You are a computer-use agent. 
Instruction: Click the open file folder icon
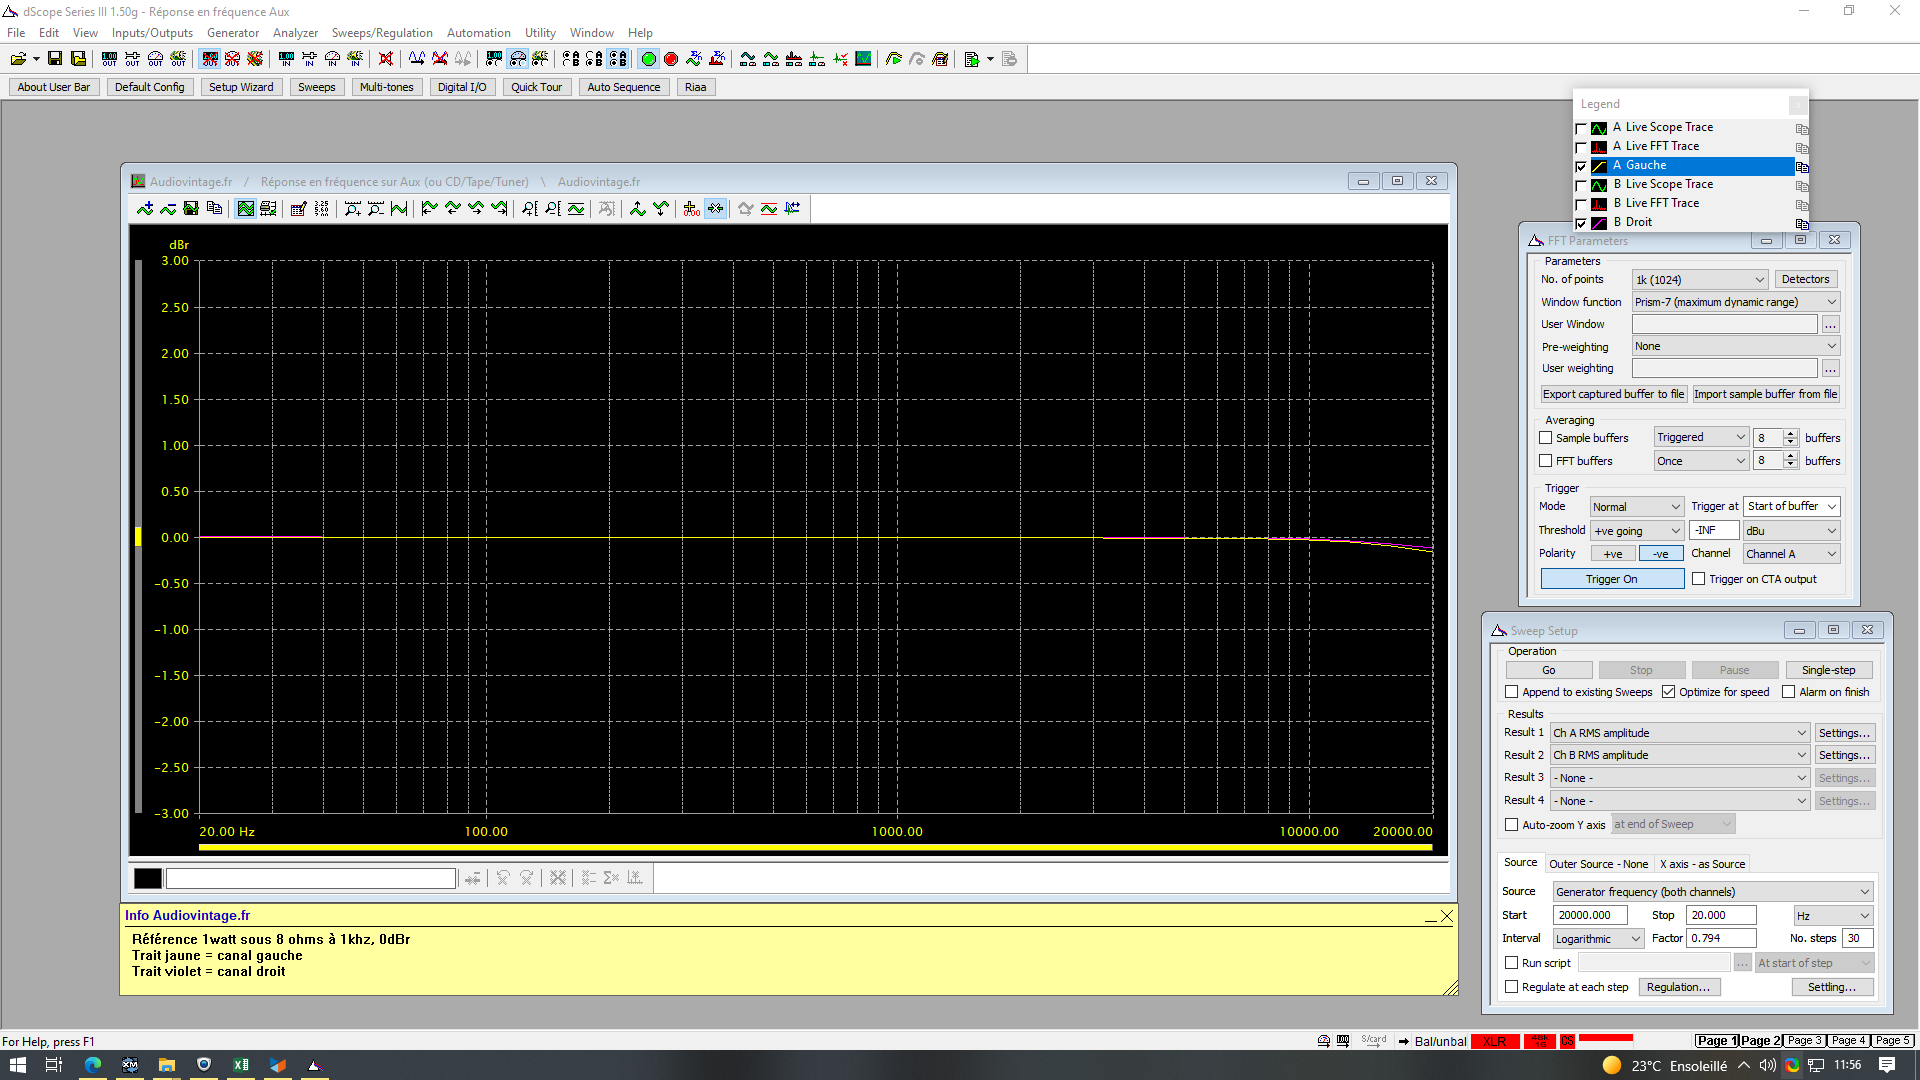point(19,59)
